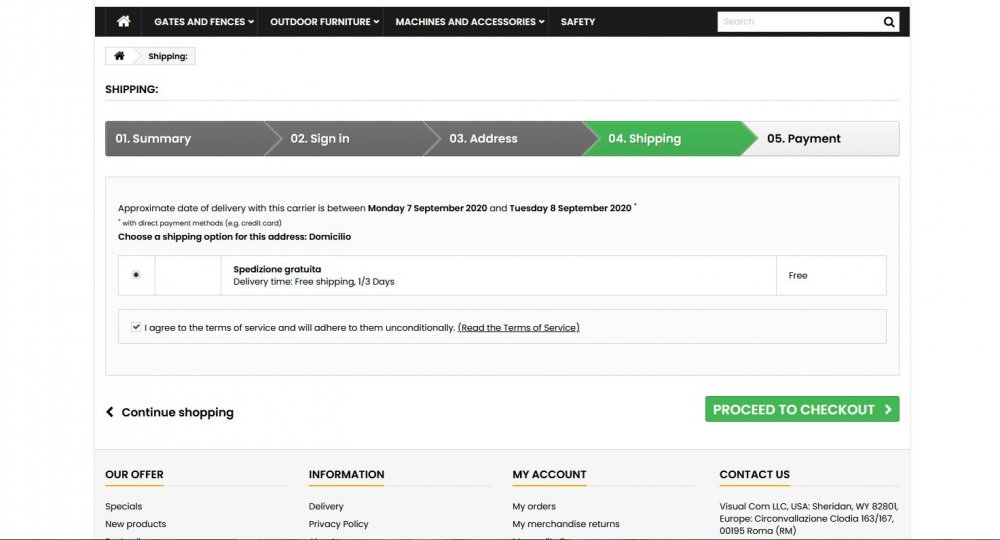Open the home icon in the navigation bar
The height and width of the screenshot is (540, 1000).
pos(124,22)
